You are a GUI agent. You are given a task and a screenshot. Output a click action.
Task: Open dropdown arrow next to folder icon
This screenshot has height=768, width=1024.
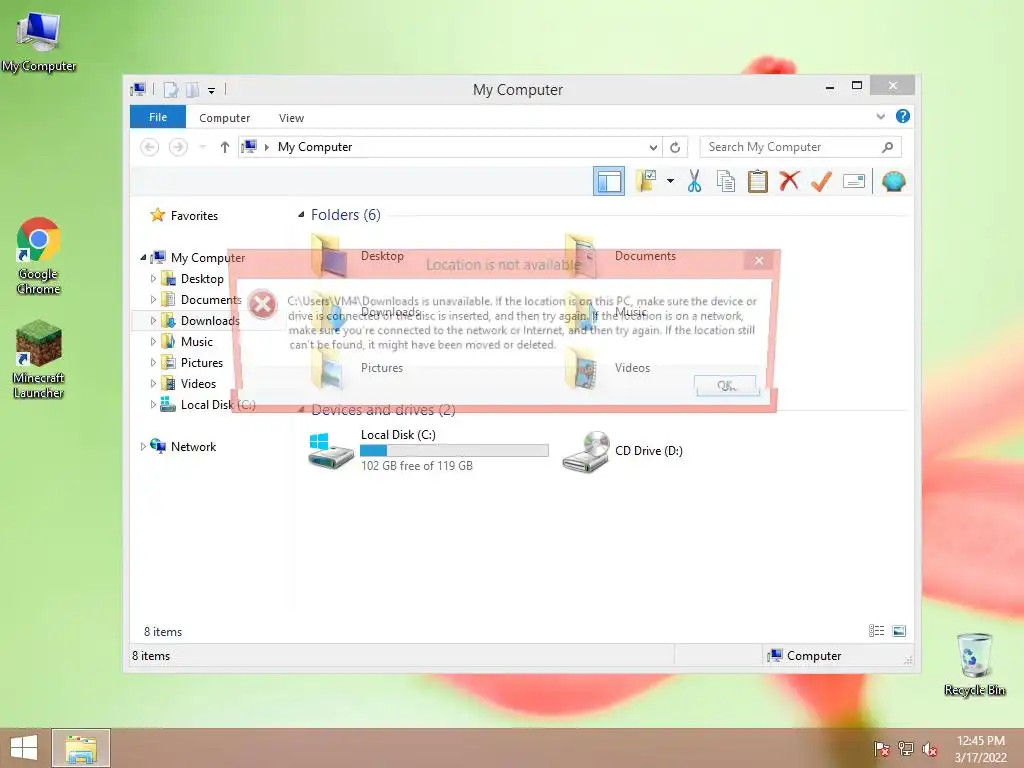670,181
